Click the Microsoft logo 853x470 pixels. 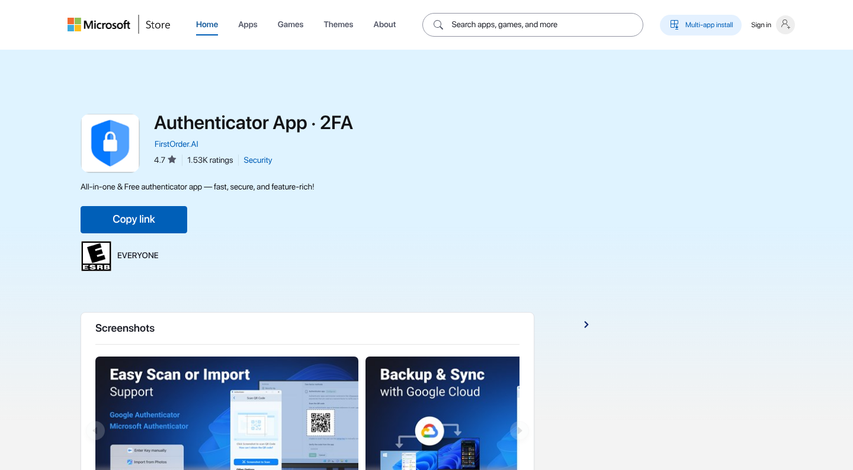click(x=98, y=24)
